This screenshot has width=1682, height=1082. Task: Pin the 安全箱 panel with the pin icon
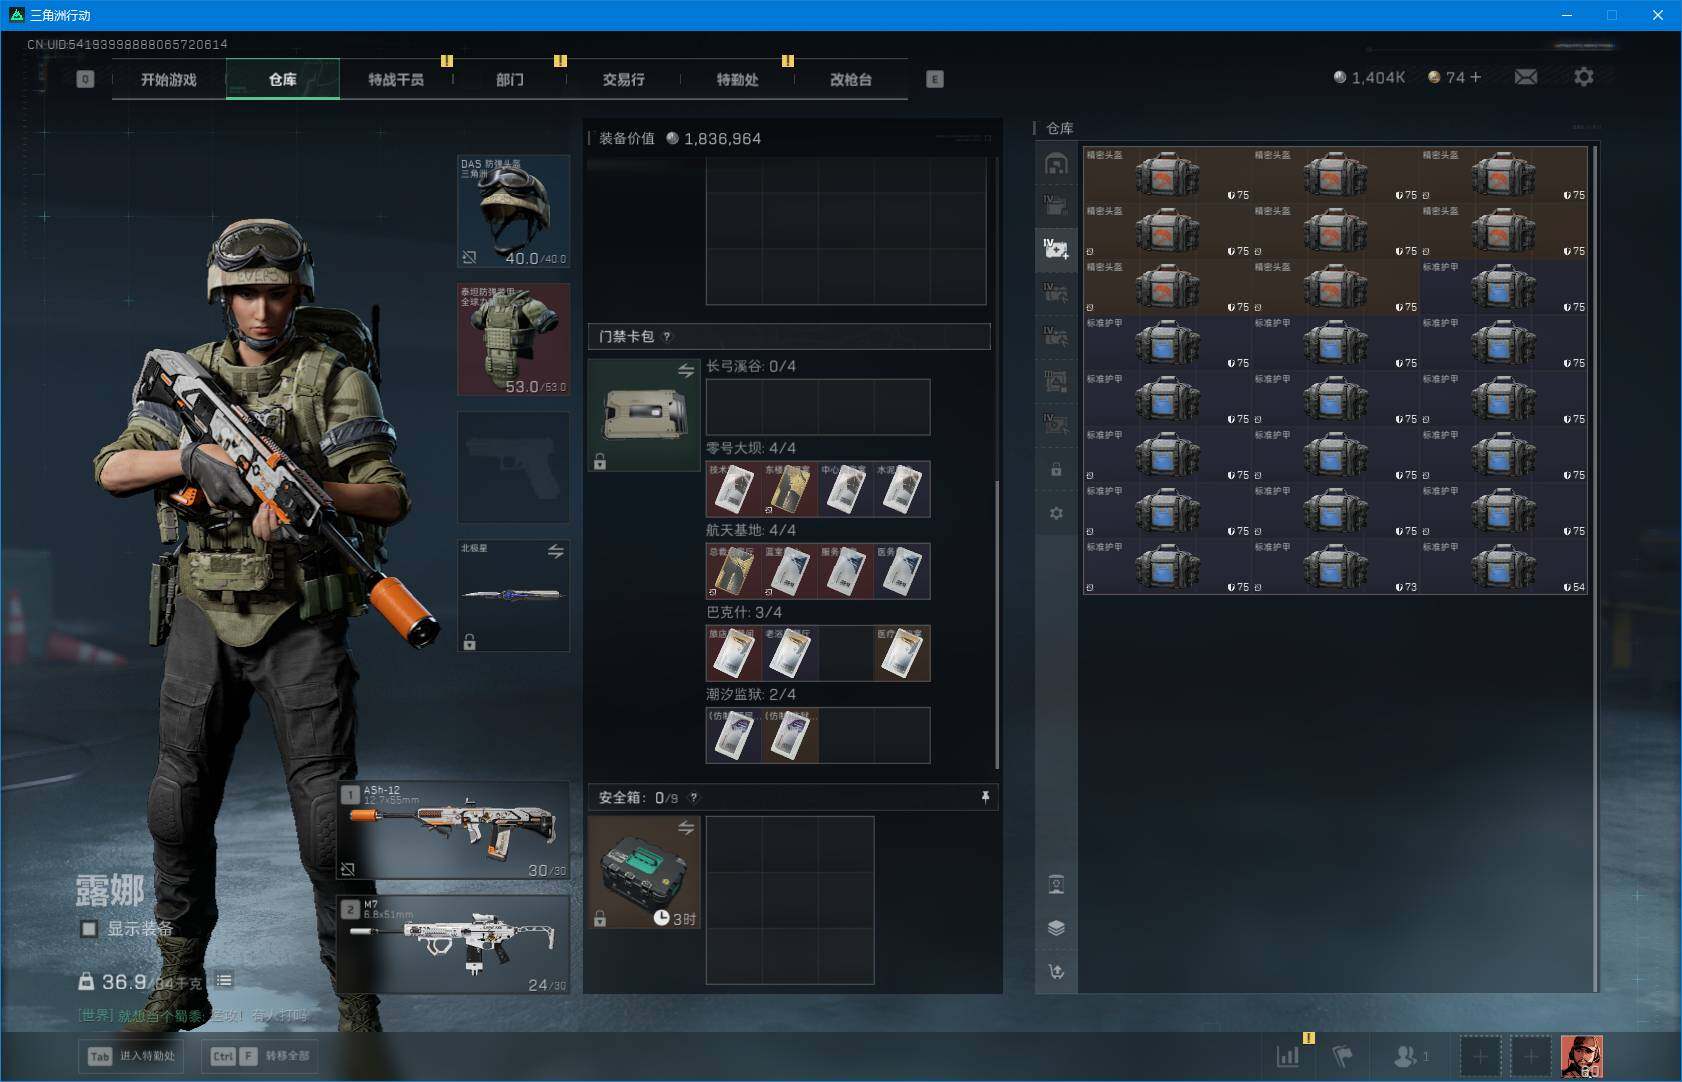pos(985,797)
